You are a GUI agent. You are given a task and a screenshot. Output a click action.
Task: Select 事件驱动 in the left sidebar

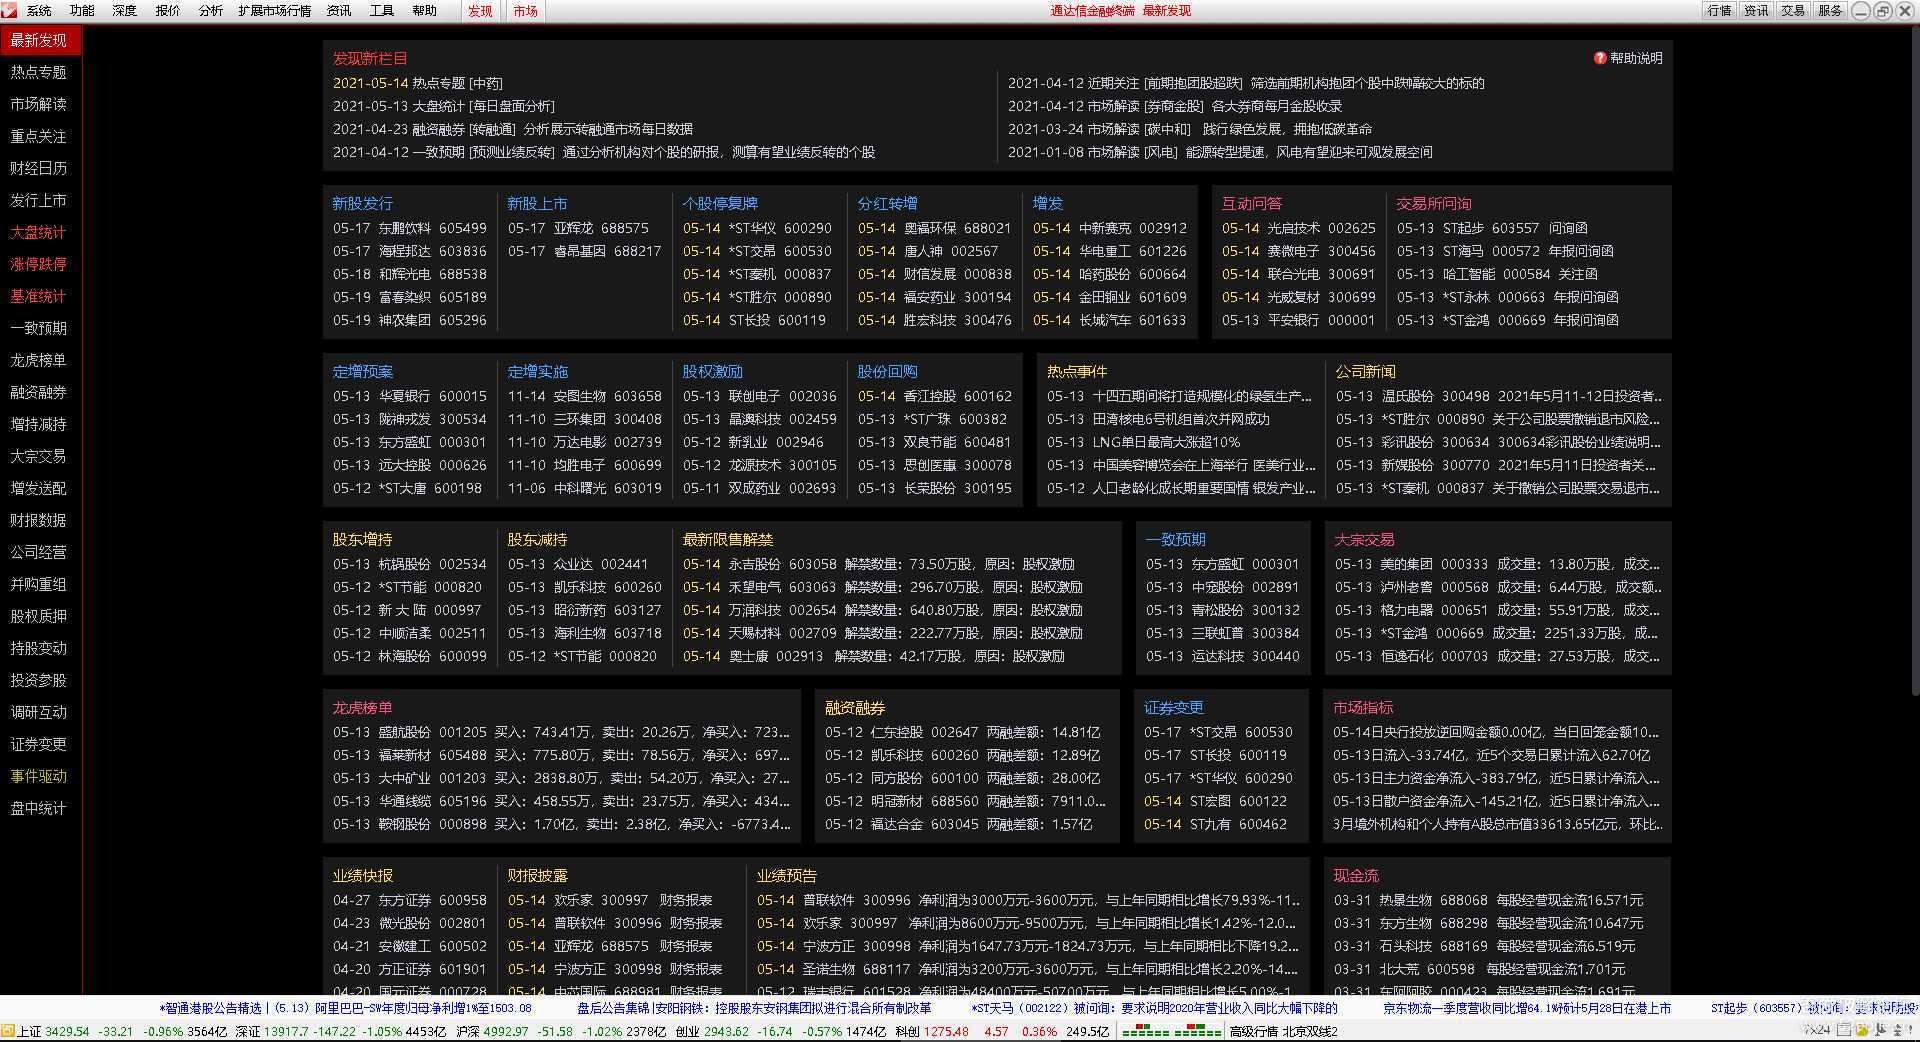[x=38, y=776]
